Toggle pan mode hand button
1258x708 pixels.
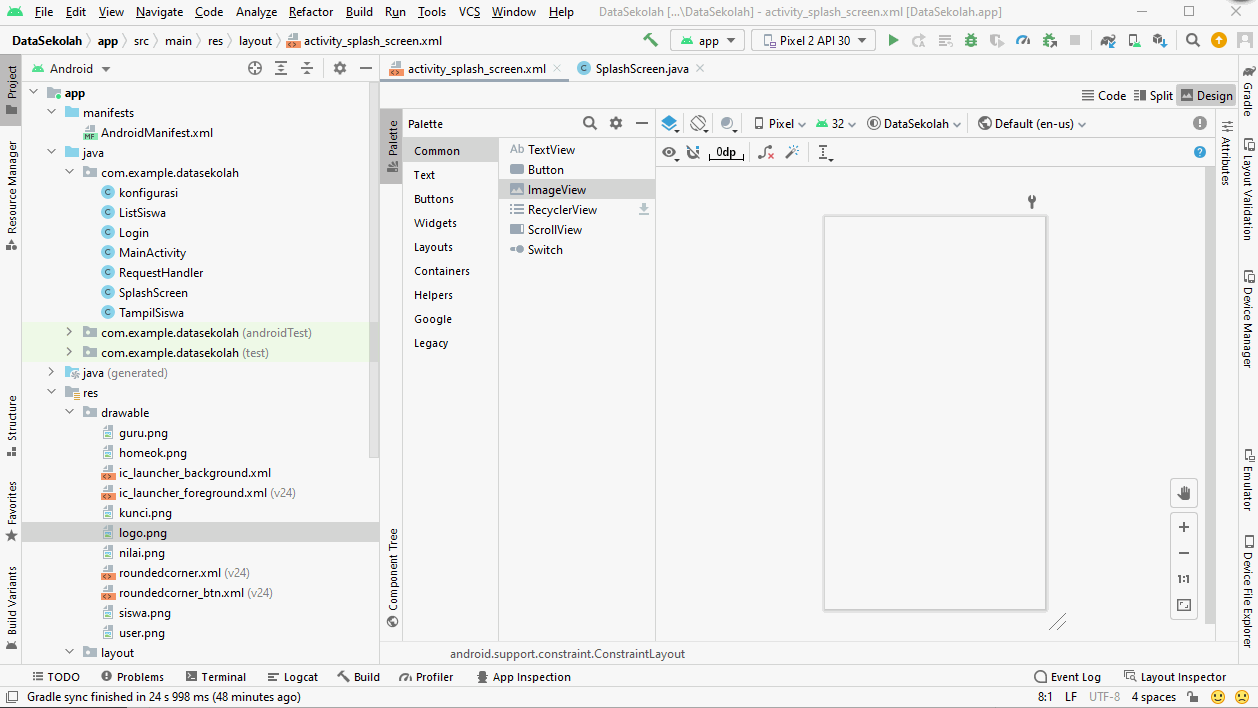pos(1184,493)
